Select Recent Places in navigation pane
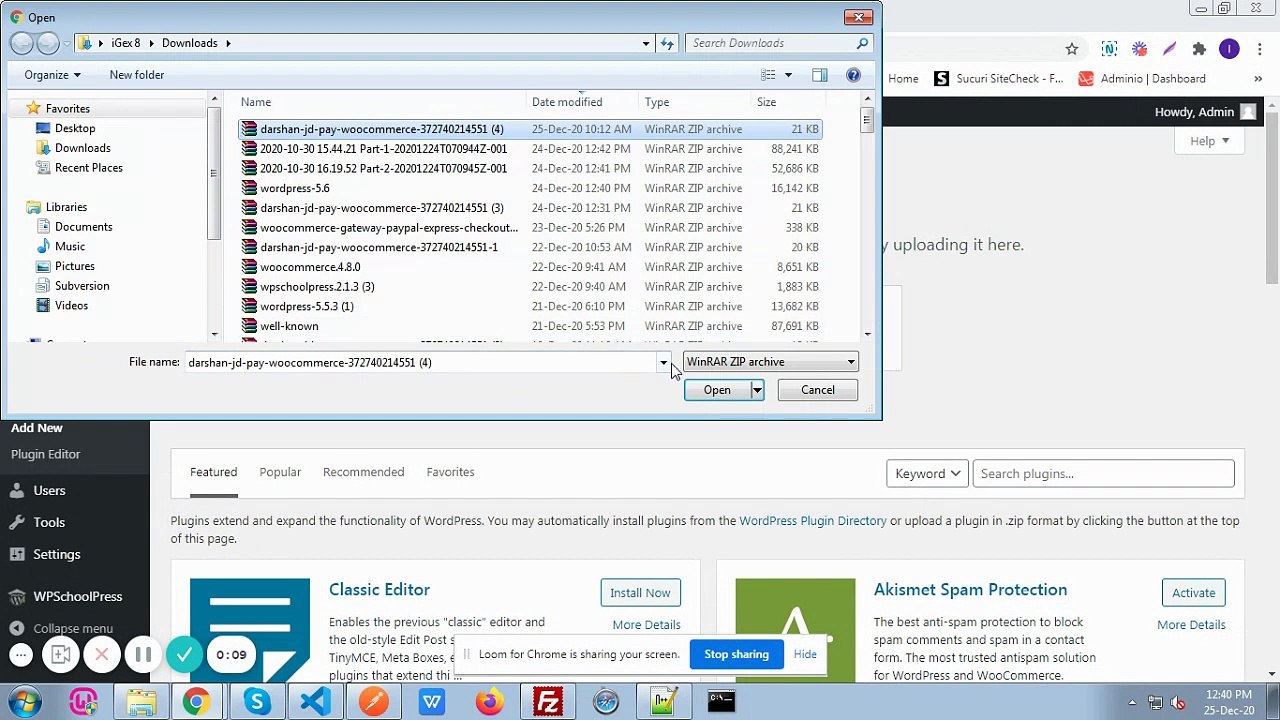The height and width of the screenshot is (720, 1280). (88, 168)
